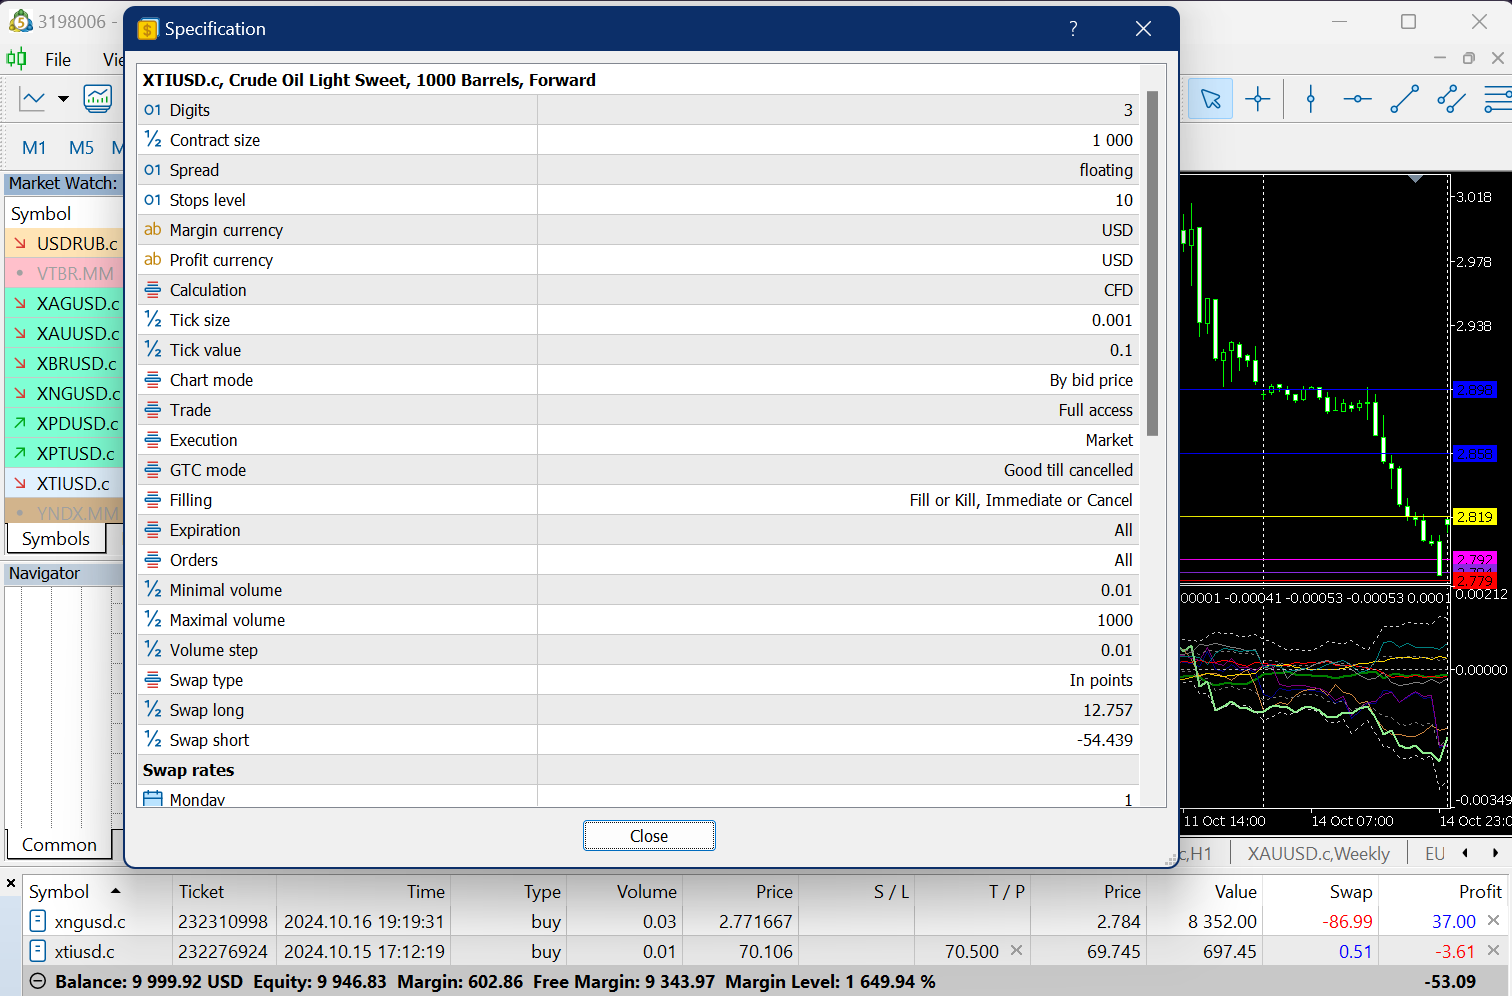The width and height of the screenshot is (1512, 996).
Task: Open the Symbols tab in Market Watch
Action: click(56, 539)
